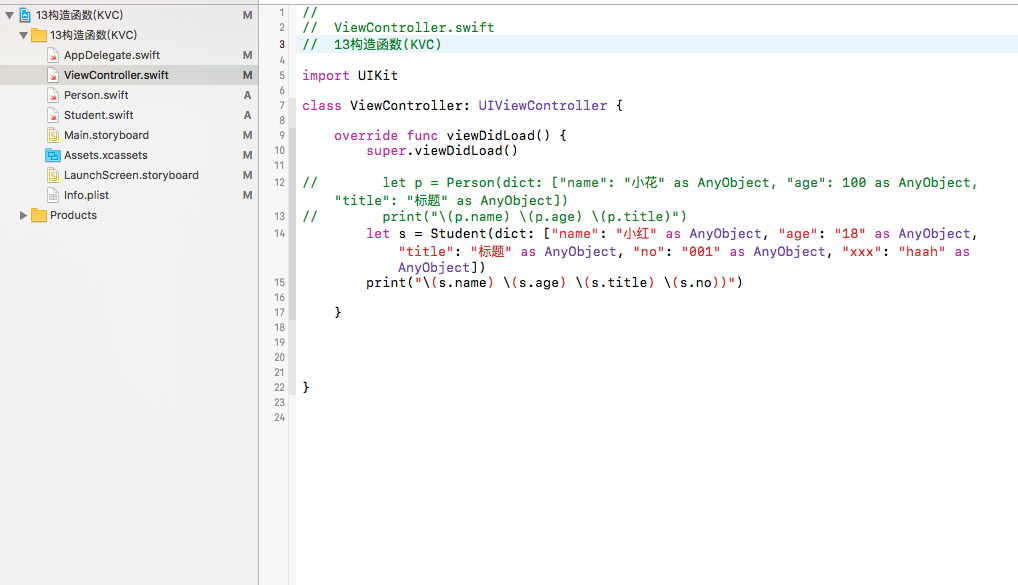
Task: Click the Info.plist file icon
Action: [53, 195]
